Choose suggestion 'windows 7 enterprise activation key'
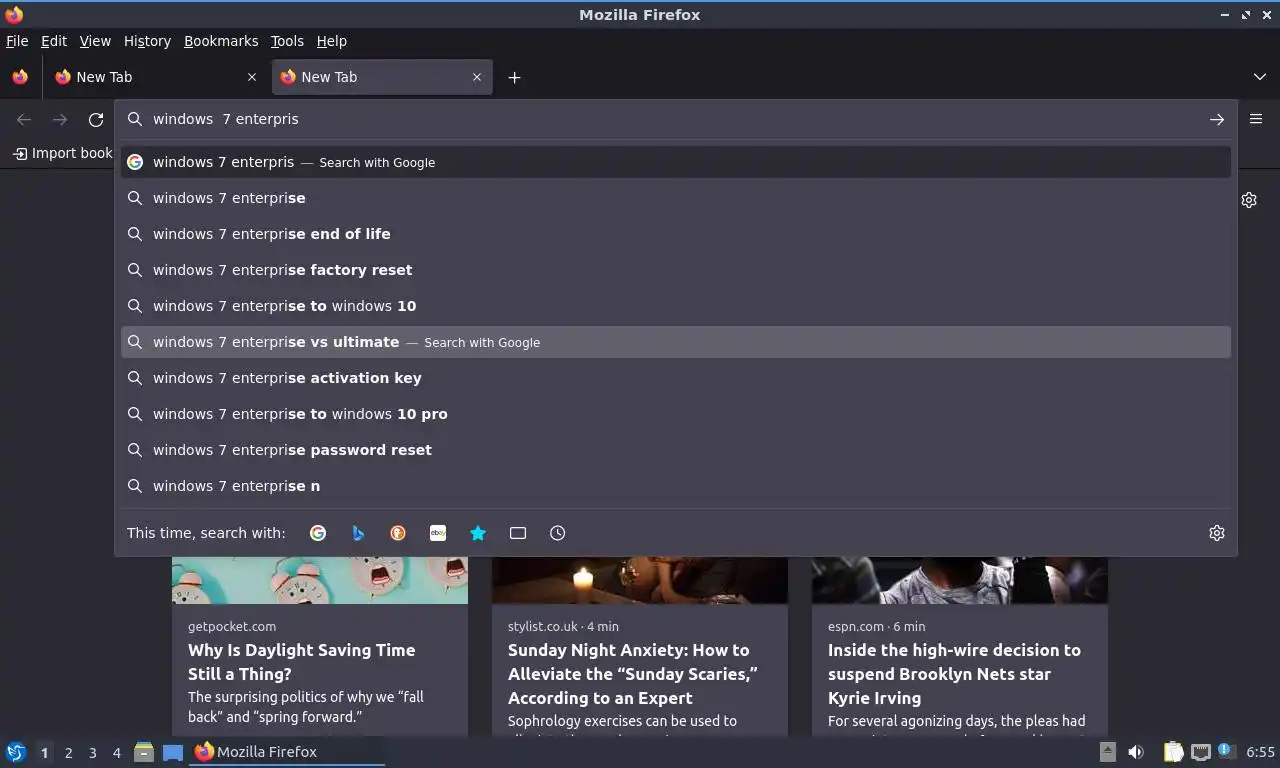This screenshot has width=1280, height=768. 676,378
